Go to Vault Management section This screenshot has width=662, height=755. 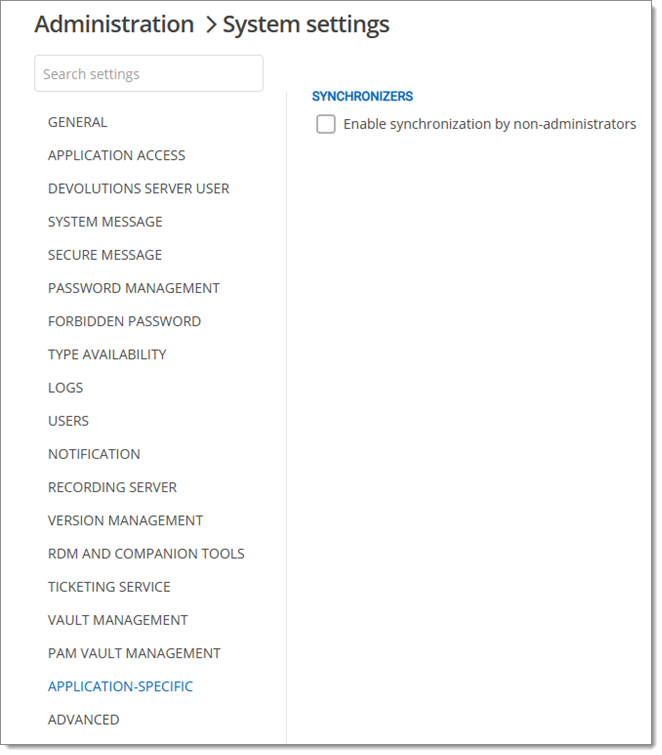tap(117, 620)
